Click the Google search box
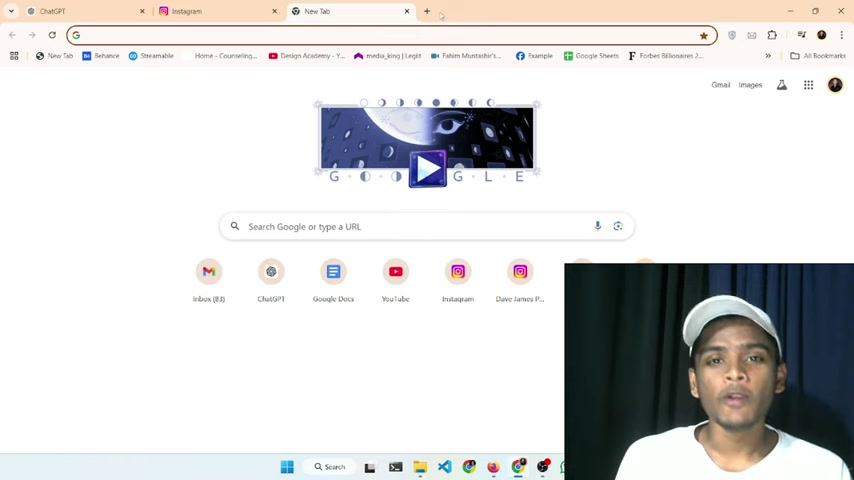This screenshot has width=854, height=480. pos(427,226)
